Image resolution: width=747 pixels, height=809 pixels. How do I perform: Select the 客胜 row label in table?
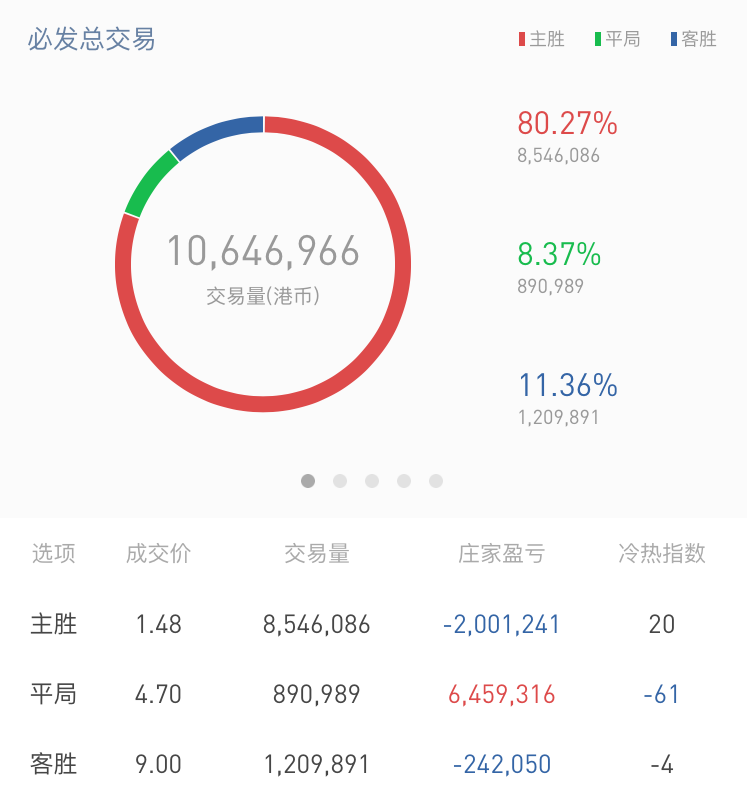click(54, 764)
